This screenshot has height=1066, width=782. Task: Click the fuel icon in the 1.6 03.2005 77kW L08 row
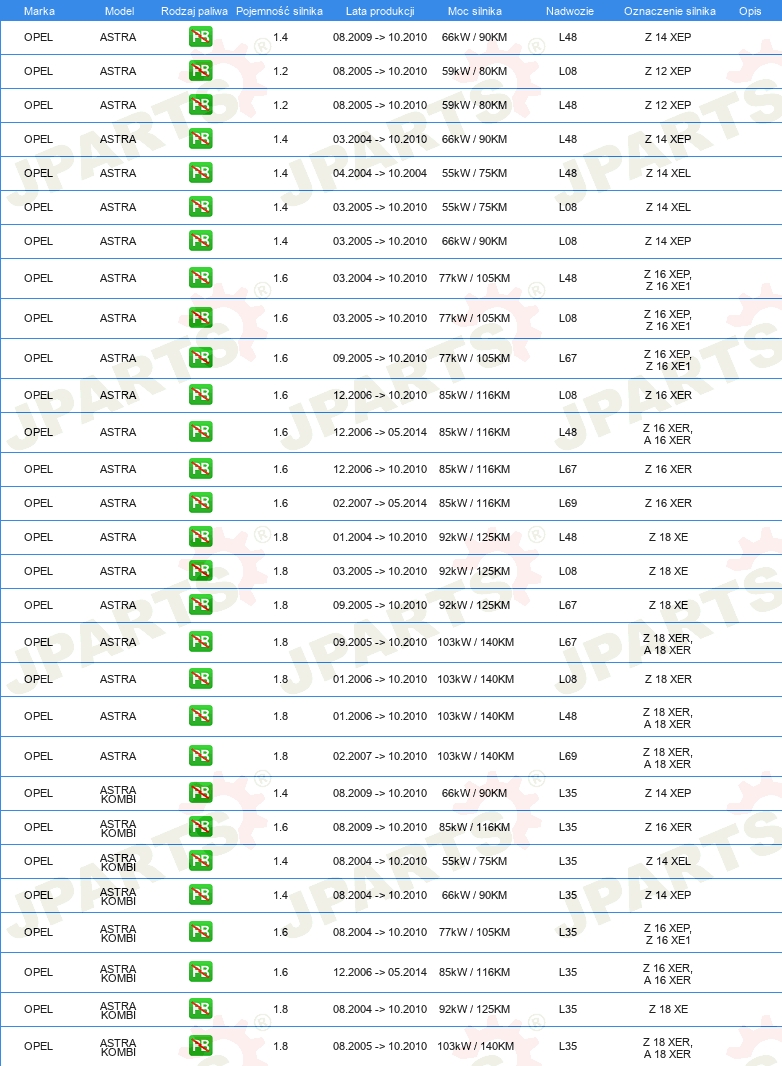(x=201, y=317)
